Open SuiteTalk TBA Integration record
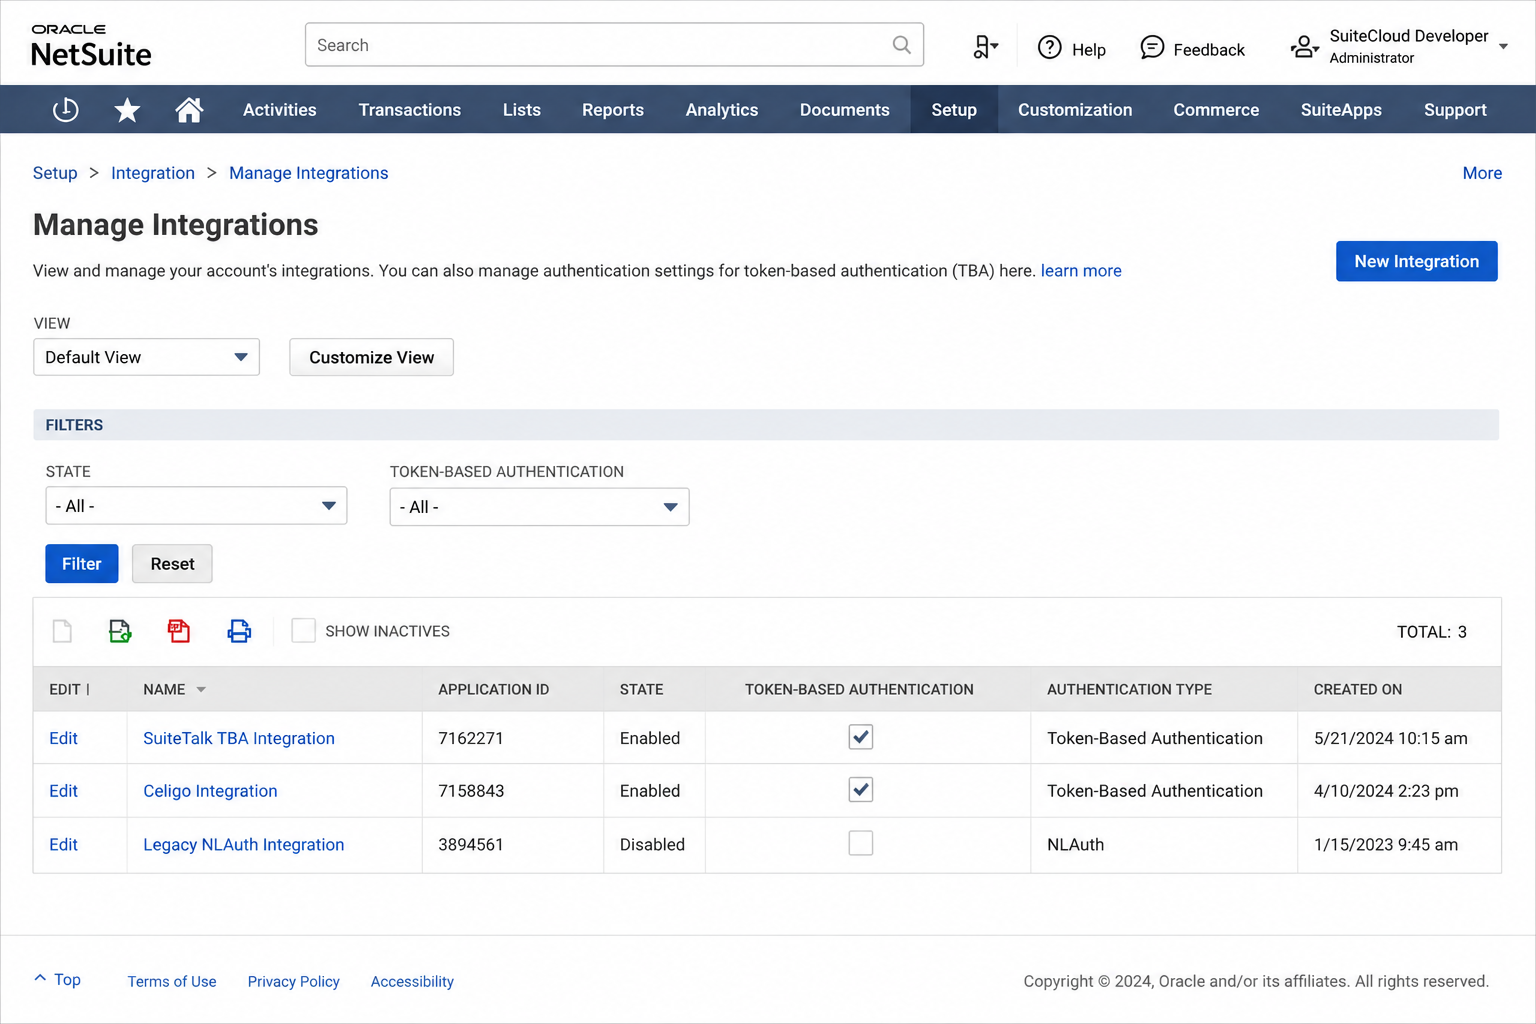 (x=239, y=738)
